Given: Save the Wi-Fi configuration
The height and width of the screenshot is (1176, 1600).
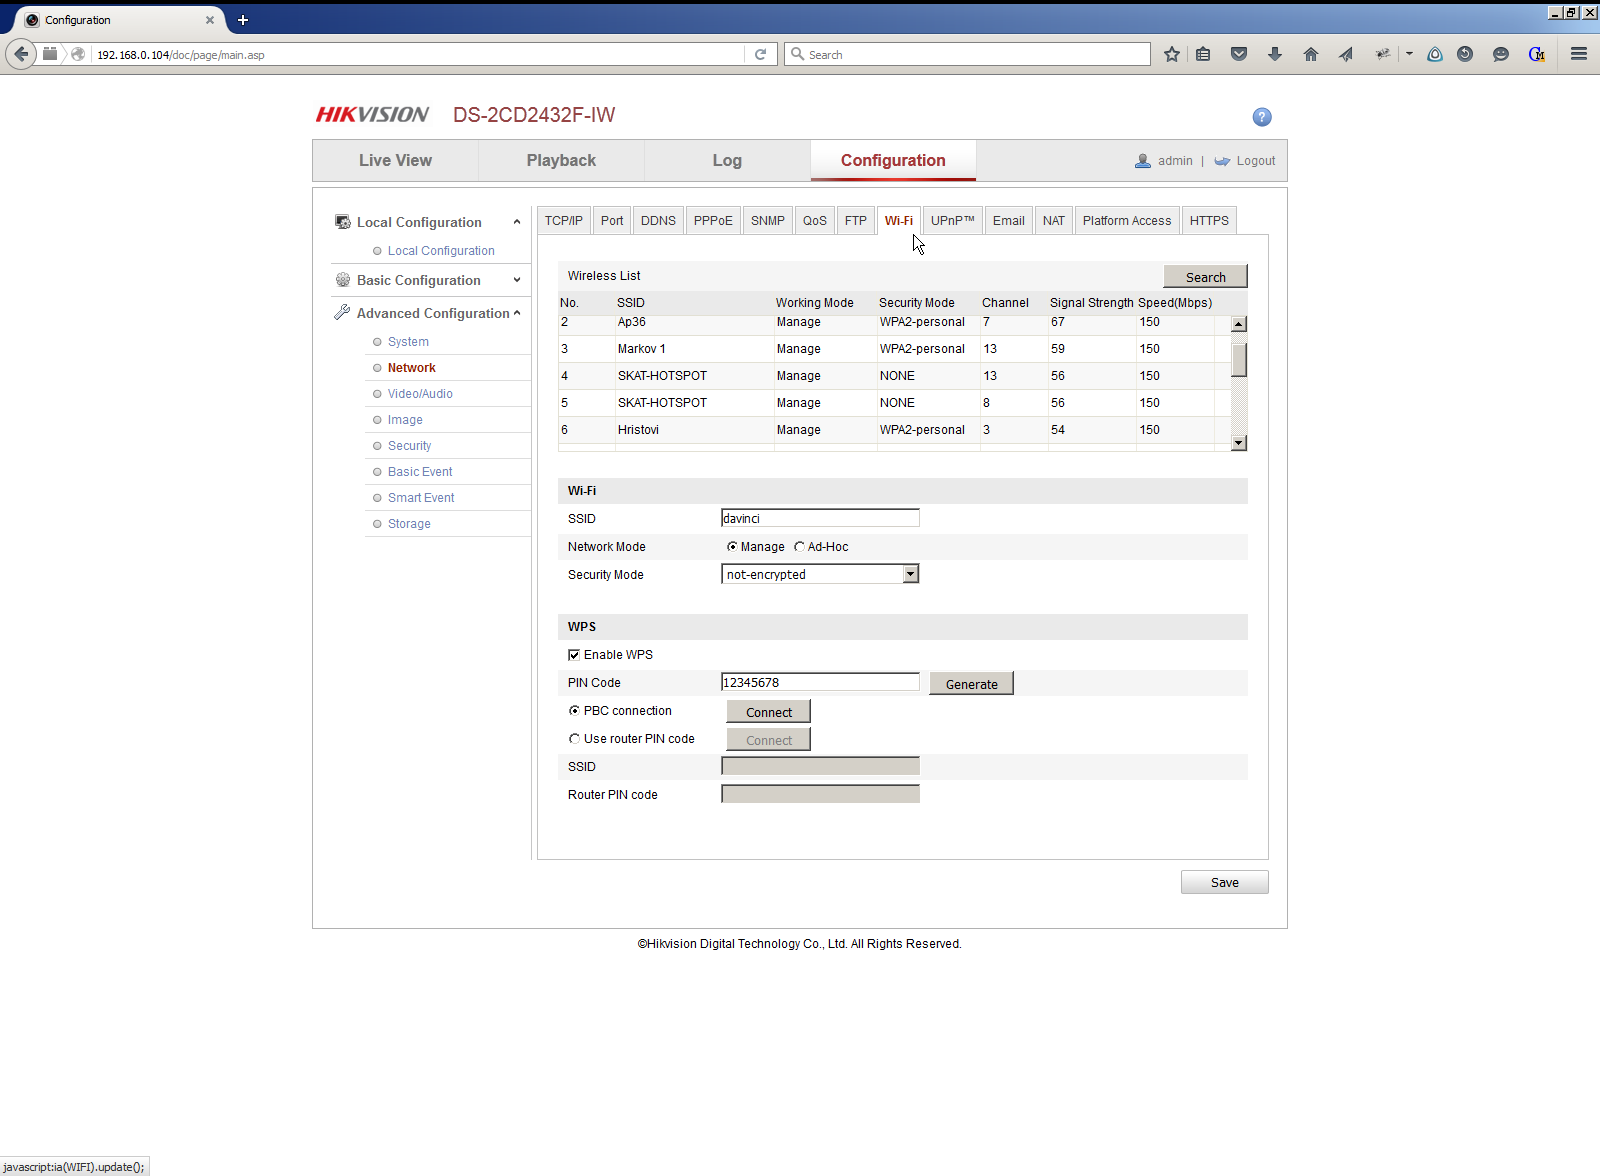Looking at the screenshot, I should [x=1224, y=882].
